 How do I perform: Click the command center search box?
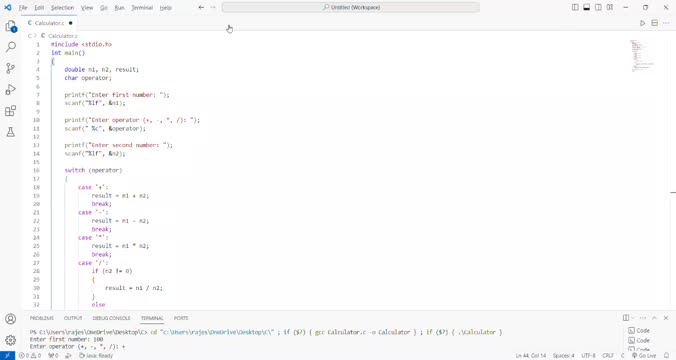pyautogui.click(x=351, y=7)
